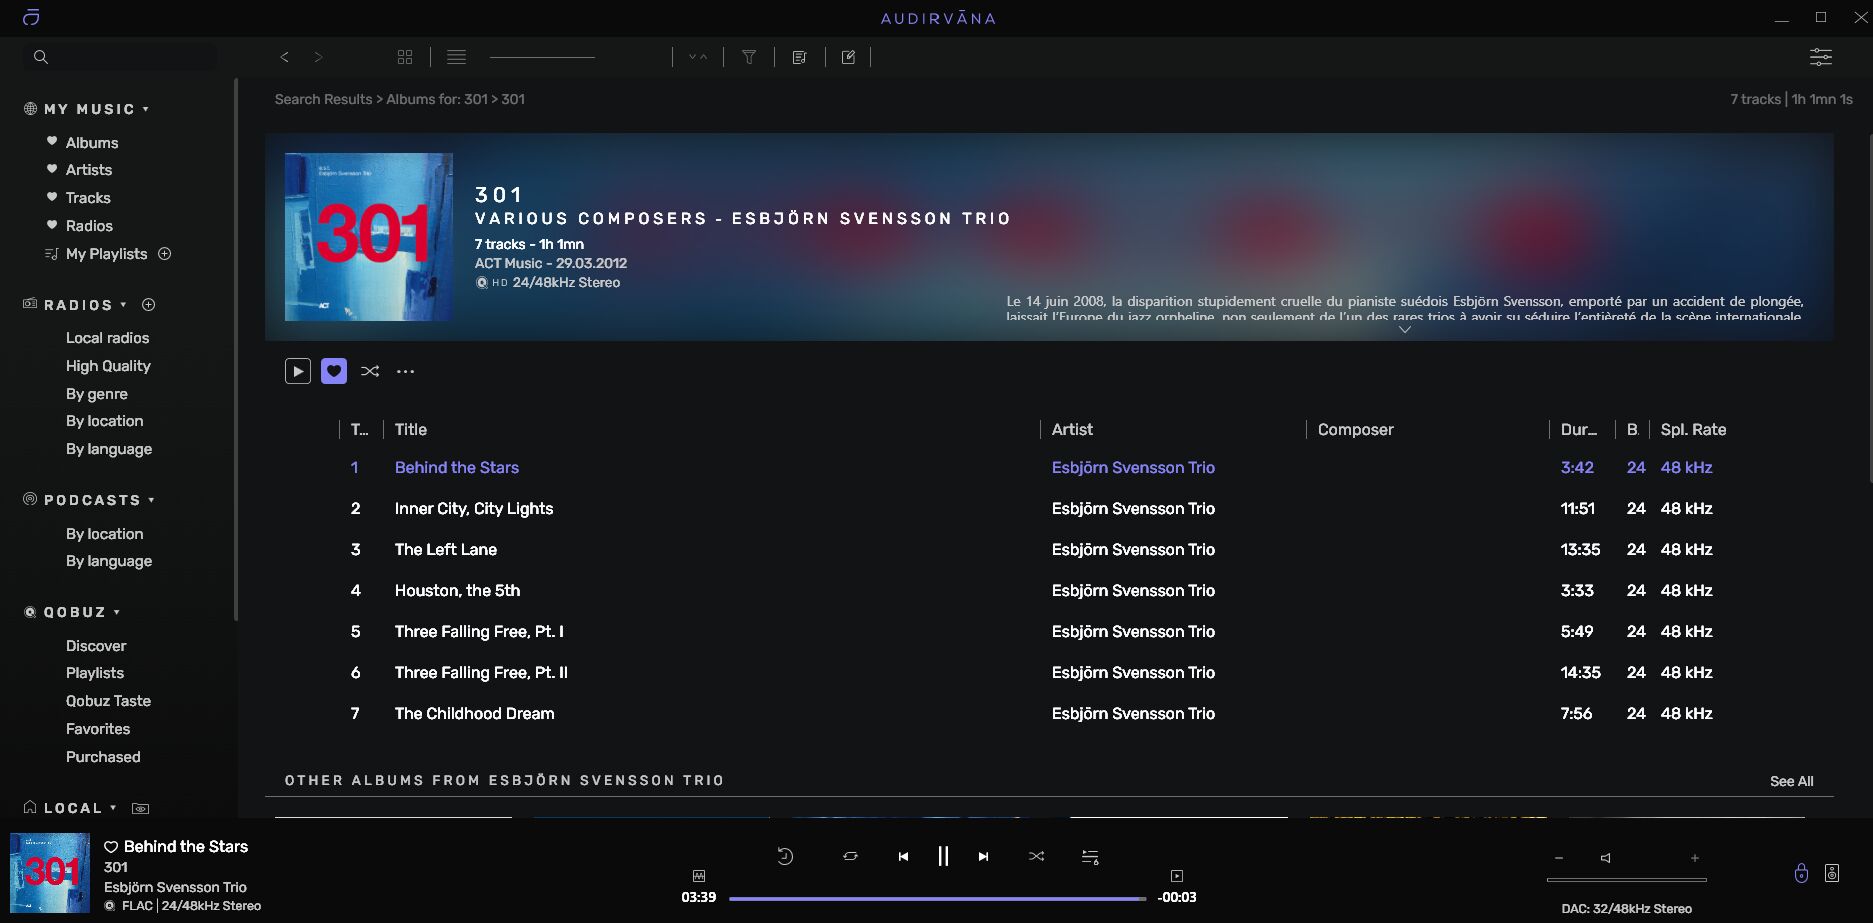
Task: Toggle shuffle in player bar
Action: tap(1036, 856)
